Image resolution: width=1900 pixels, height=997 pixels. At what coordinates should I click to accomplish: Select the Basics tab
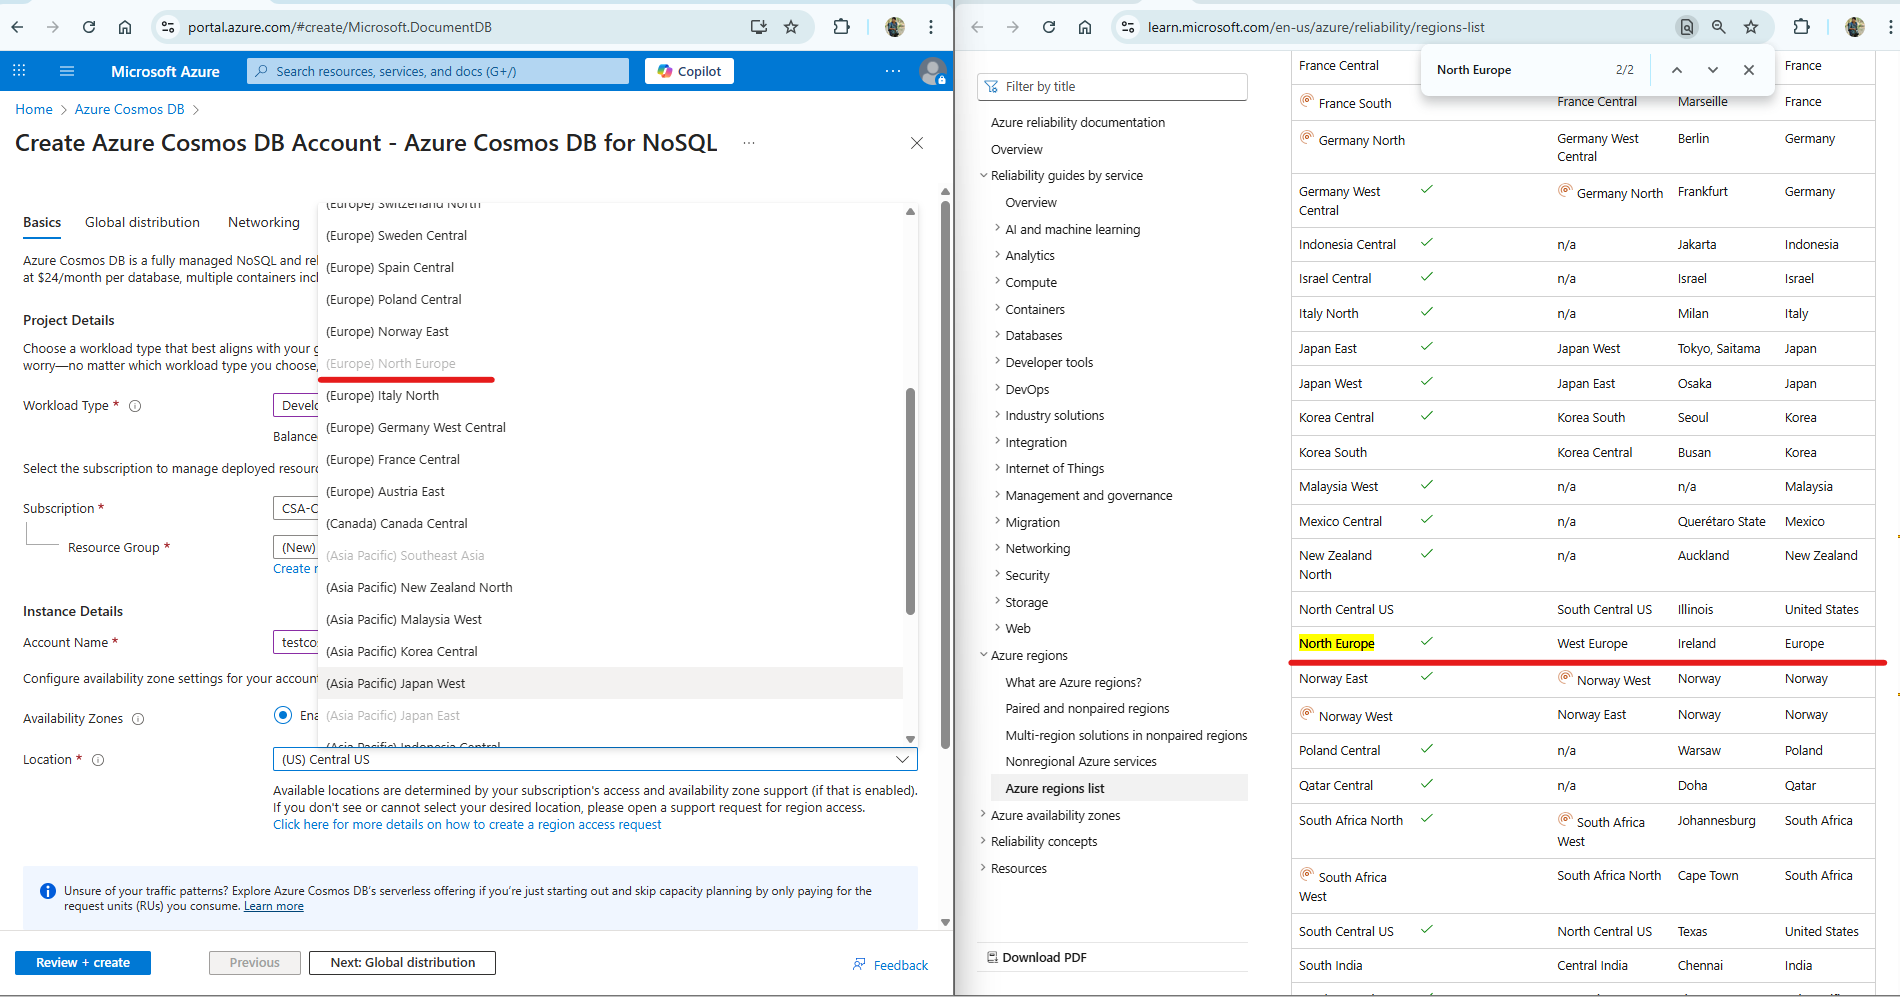coord(42,223)
